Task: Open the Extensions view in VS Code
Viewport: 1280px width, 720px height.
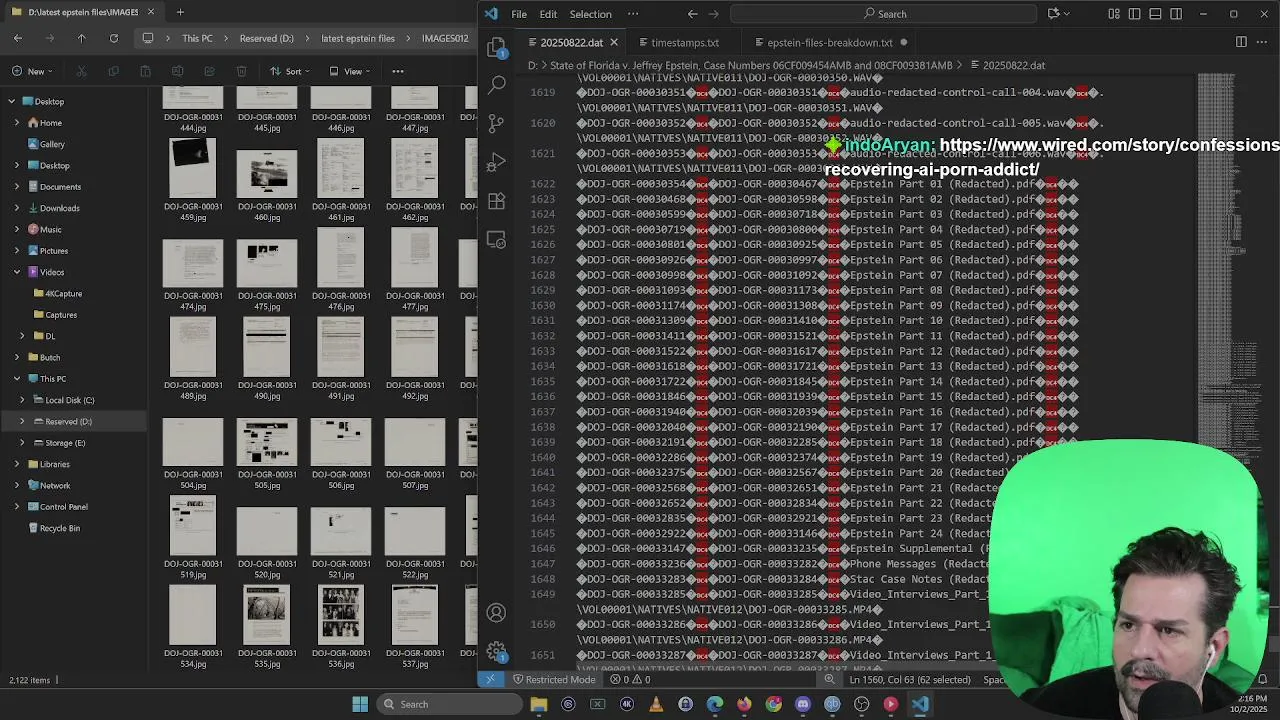Action: 497,201
